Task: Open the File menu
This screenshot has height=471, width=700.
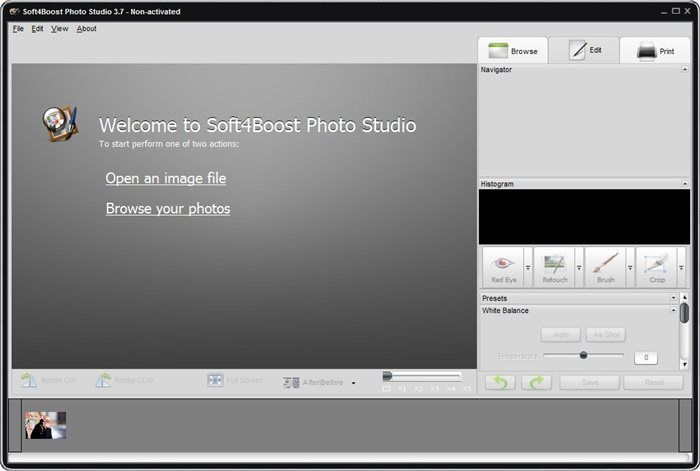Action: point(18,29)
